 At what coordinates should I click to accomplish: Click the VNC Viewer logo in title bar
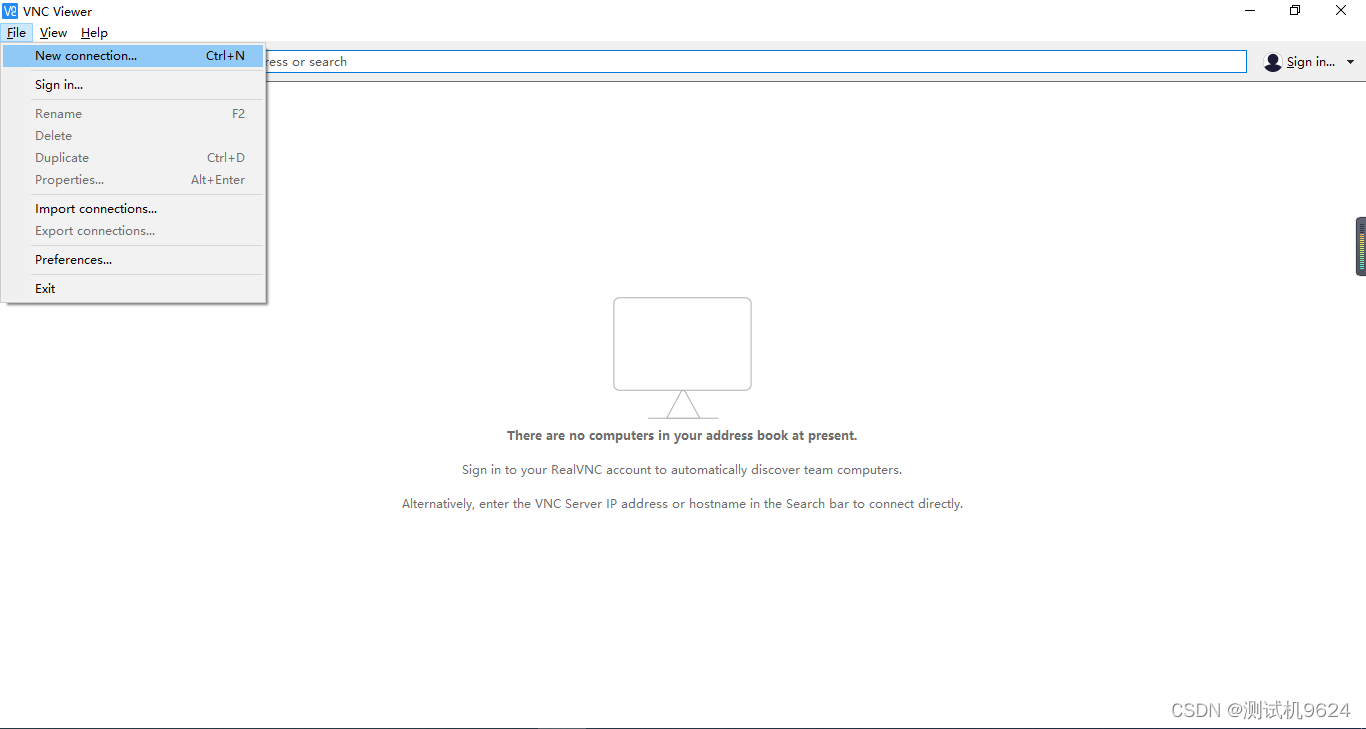tap(10, 11)
